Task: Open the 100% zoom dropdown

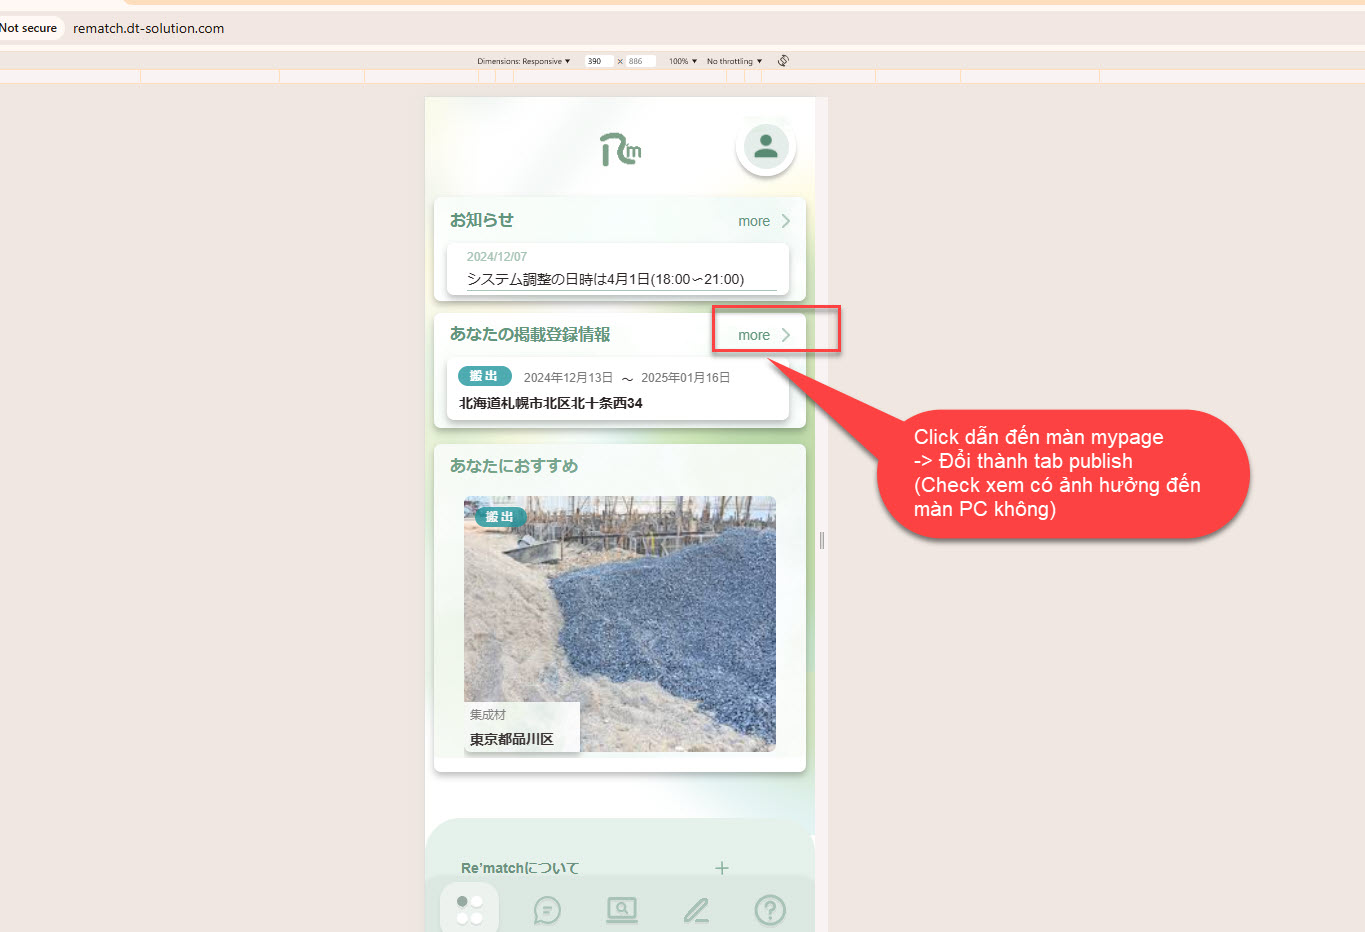Action: (683, 61)
